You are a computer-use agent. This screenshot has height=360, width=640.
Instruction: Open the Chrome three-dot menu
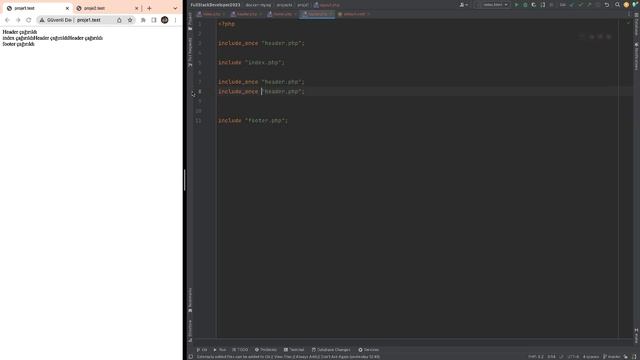point(176,20)
